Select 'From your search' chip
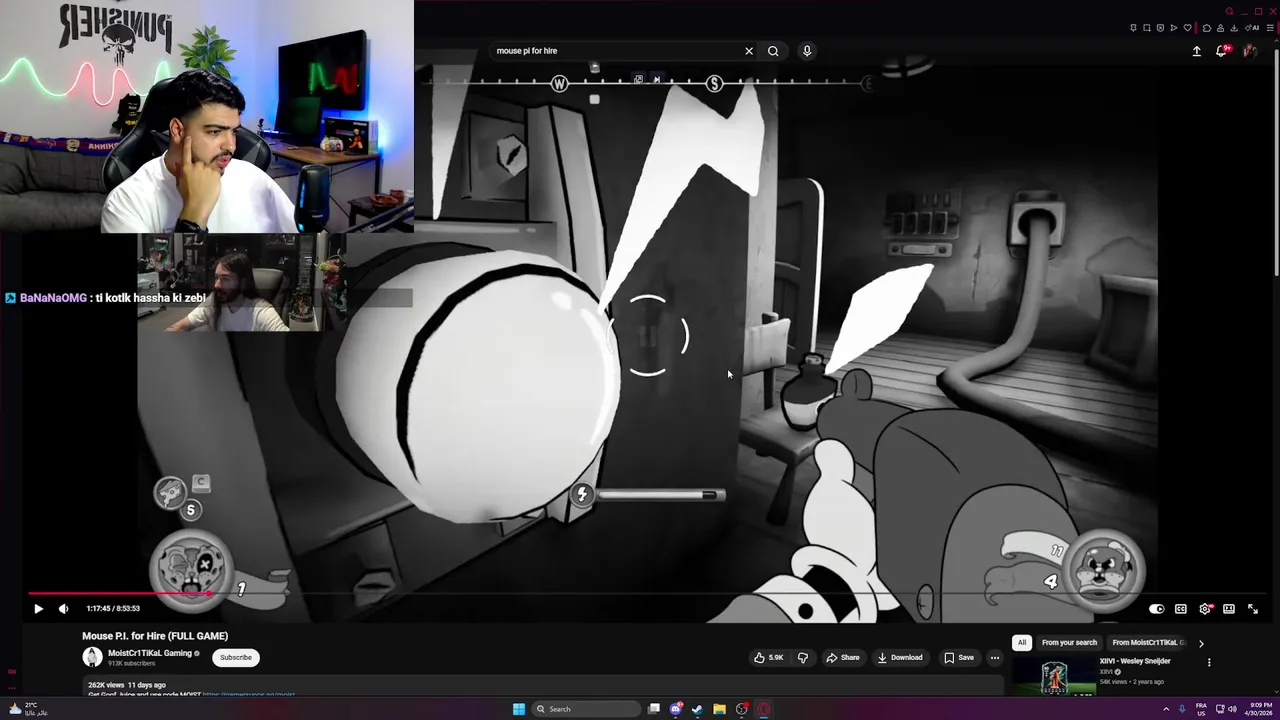 pos(1069,643)
